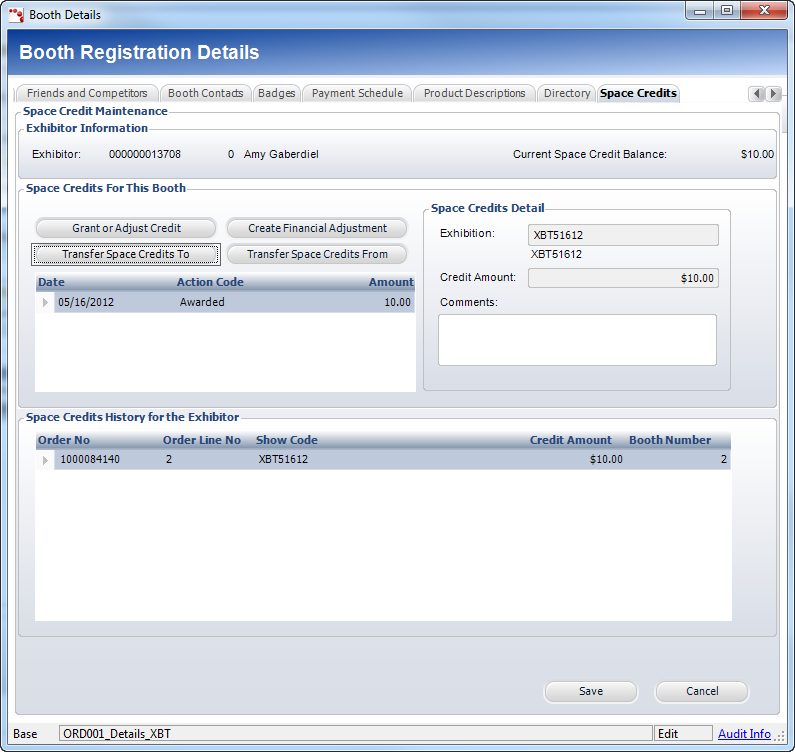Go to the Payment Schedule tab

click(357, 93)
